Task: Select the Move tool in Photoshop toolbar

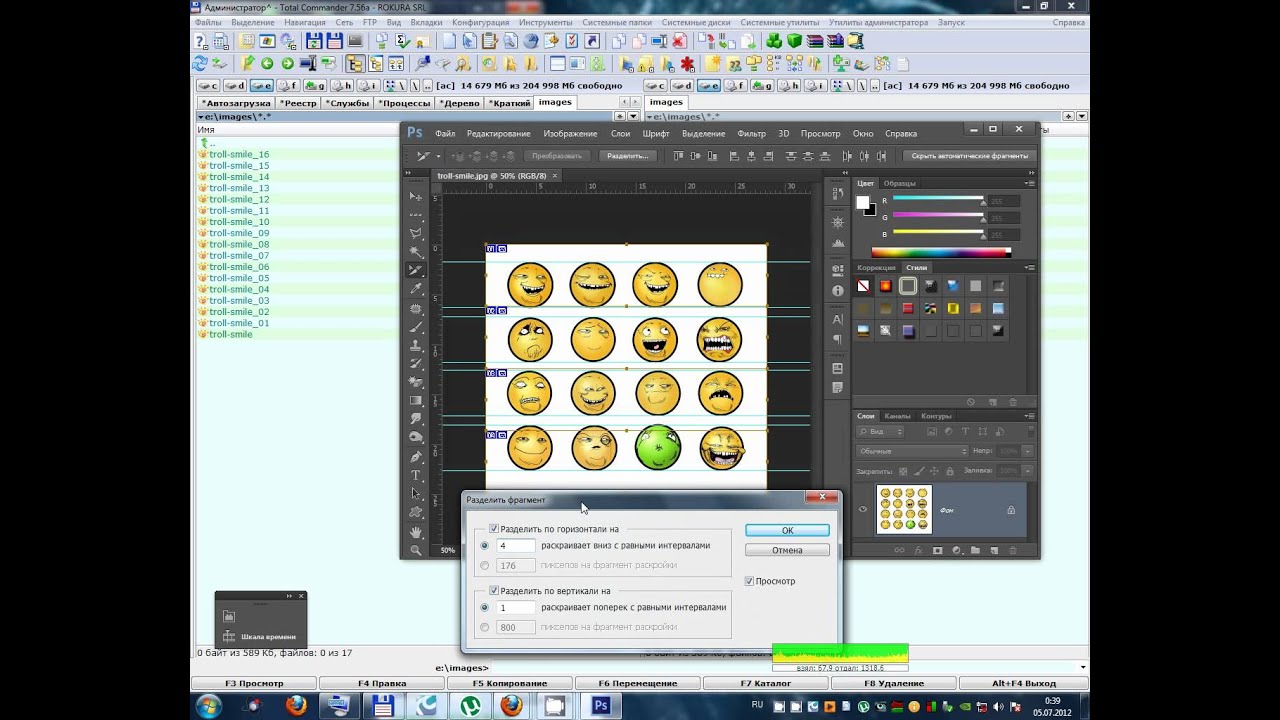Action: click(x=416, y=196)
